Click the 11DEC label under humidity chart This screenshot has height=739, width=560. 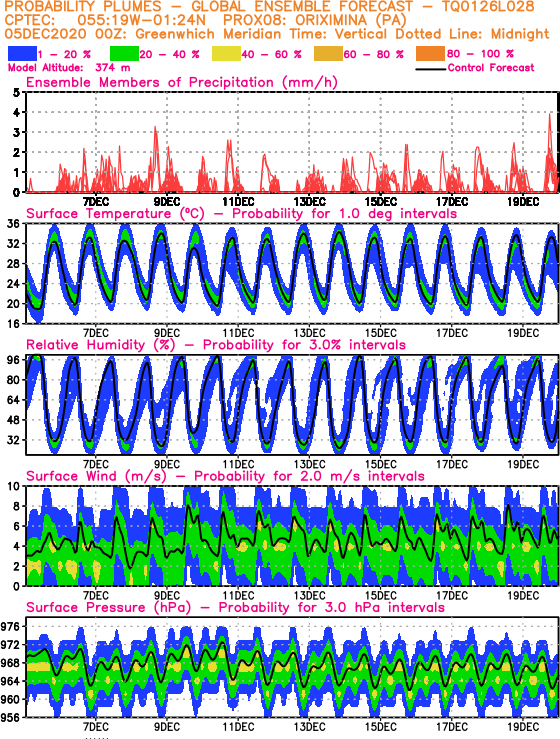pyautogui.click(x=239, y=464)
